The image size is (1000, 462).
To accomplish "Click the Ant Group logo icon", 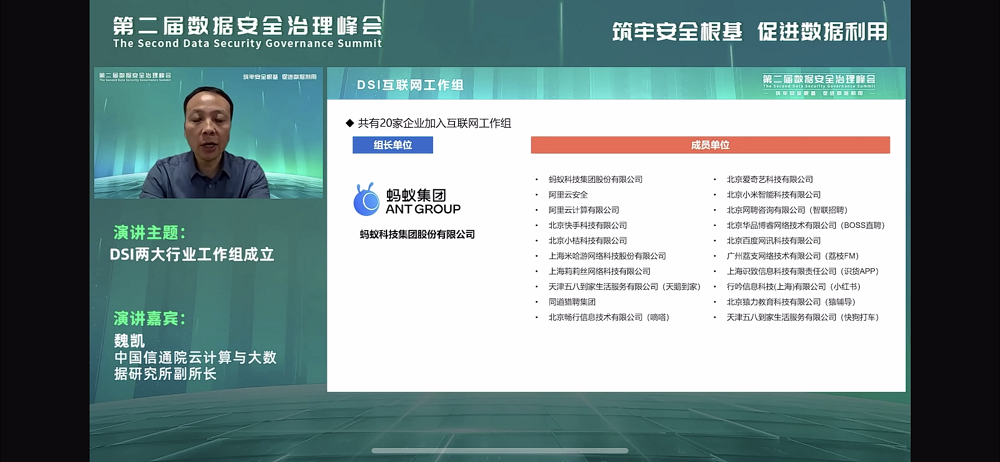I will tap(367, 199).
